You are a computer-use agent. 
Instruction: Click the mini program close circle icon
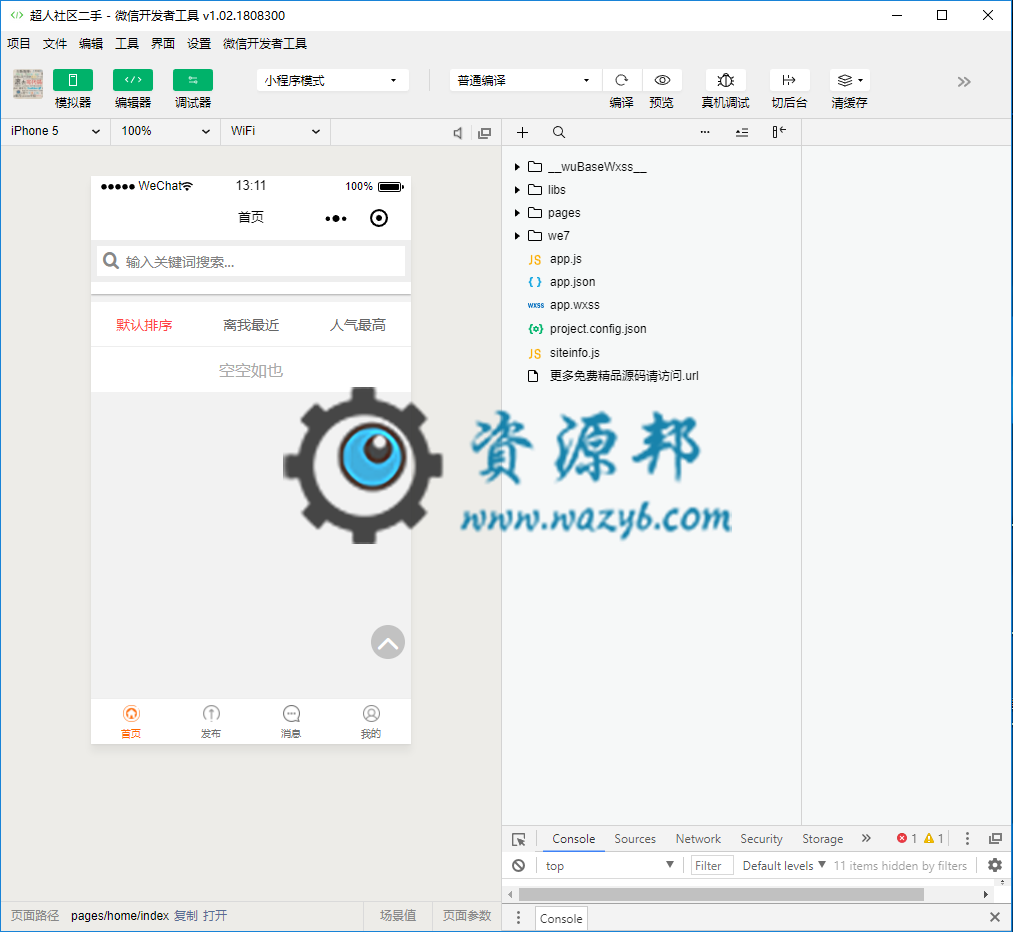[379, 218]
